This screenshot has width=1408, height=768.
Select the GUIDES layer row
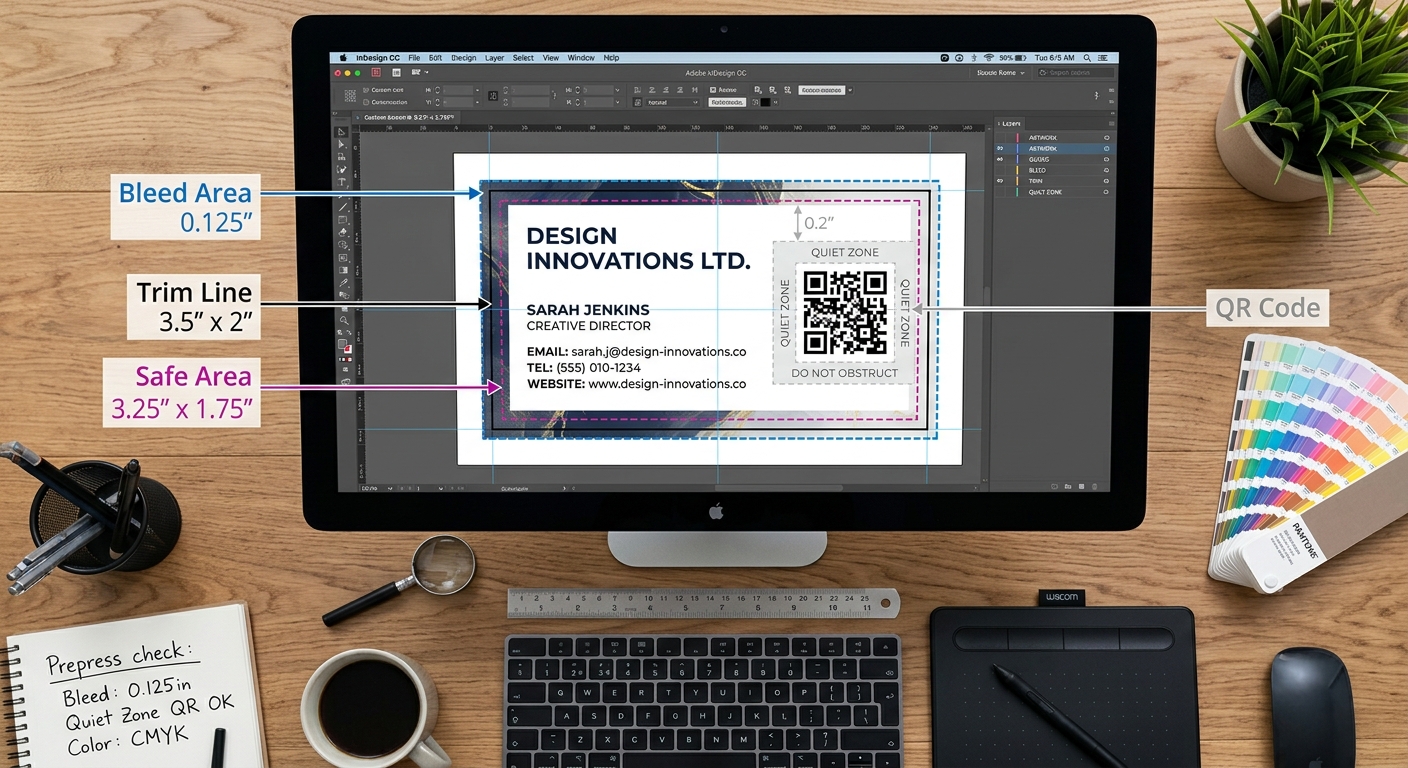[x=1054, y=159]
